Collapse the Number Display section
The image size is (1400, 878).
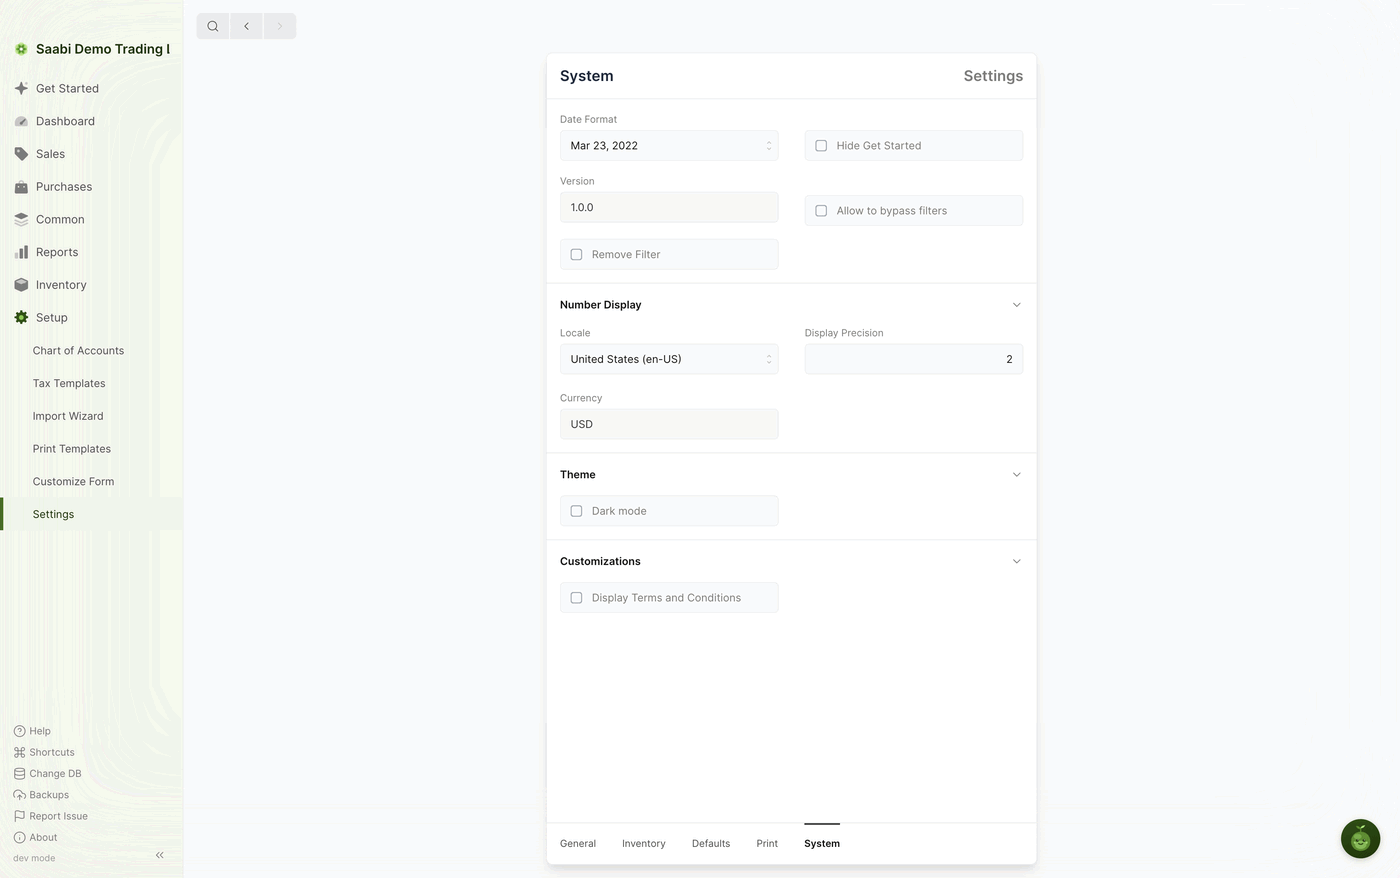coord(1016,305)
